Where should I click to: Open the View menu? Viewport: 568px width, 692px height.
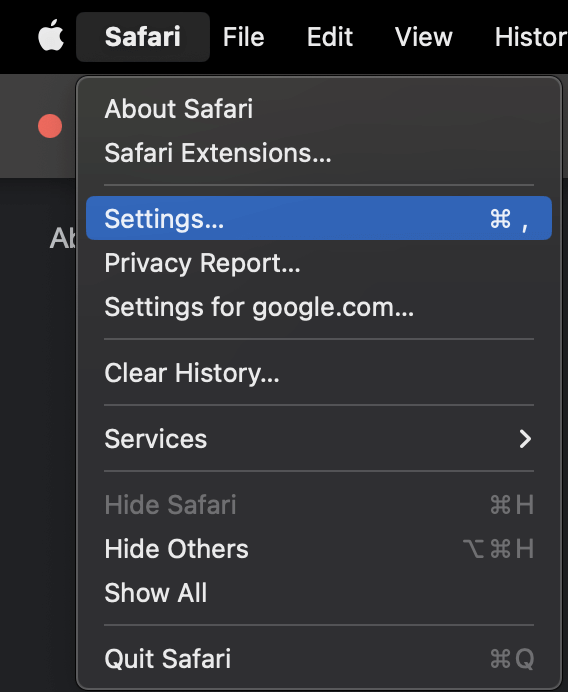424,37
